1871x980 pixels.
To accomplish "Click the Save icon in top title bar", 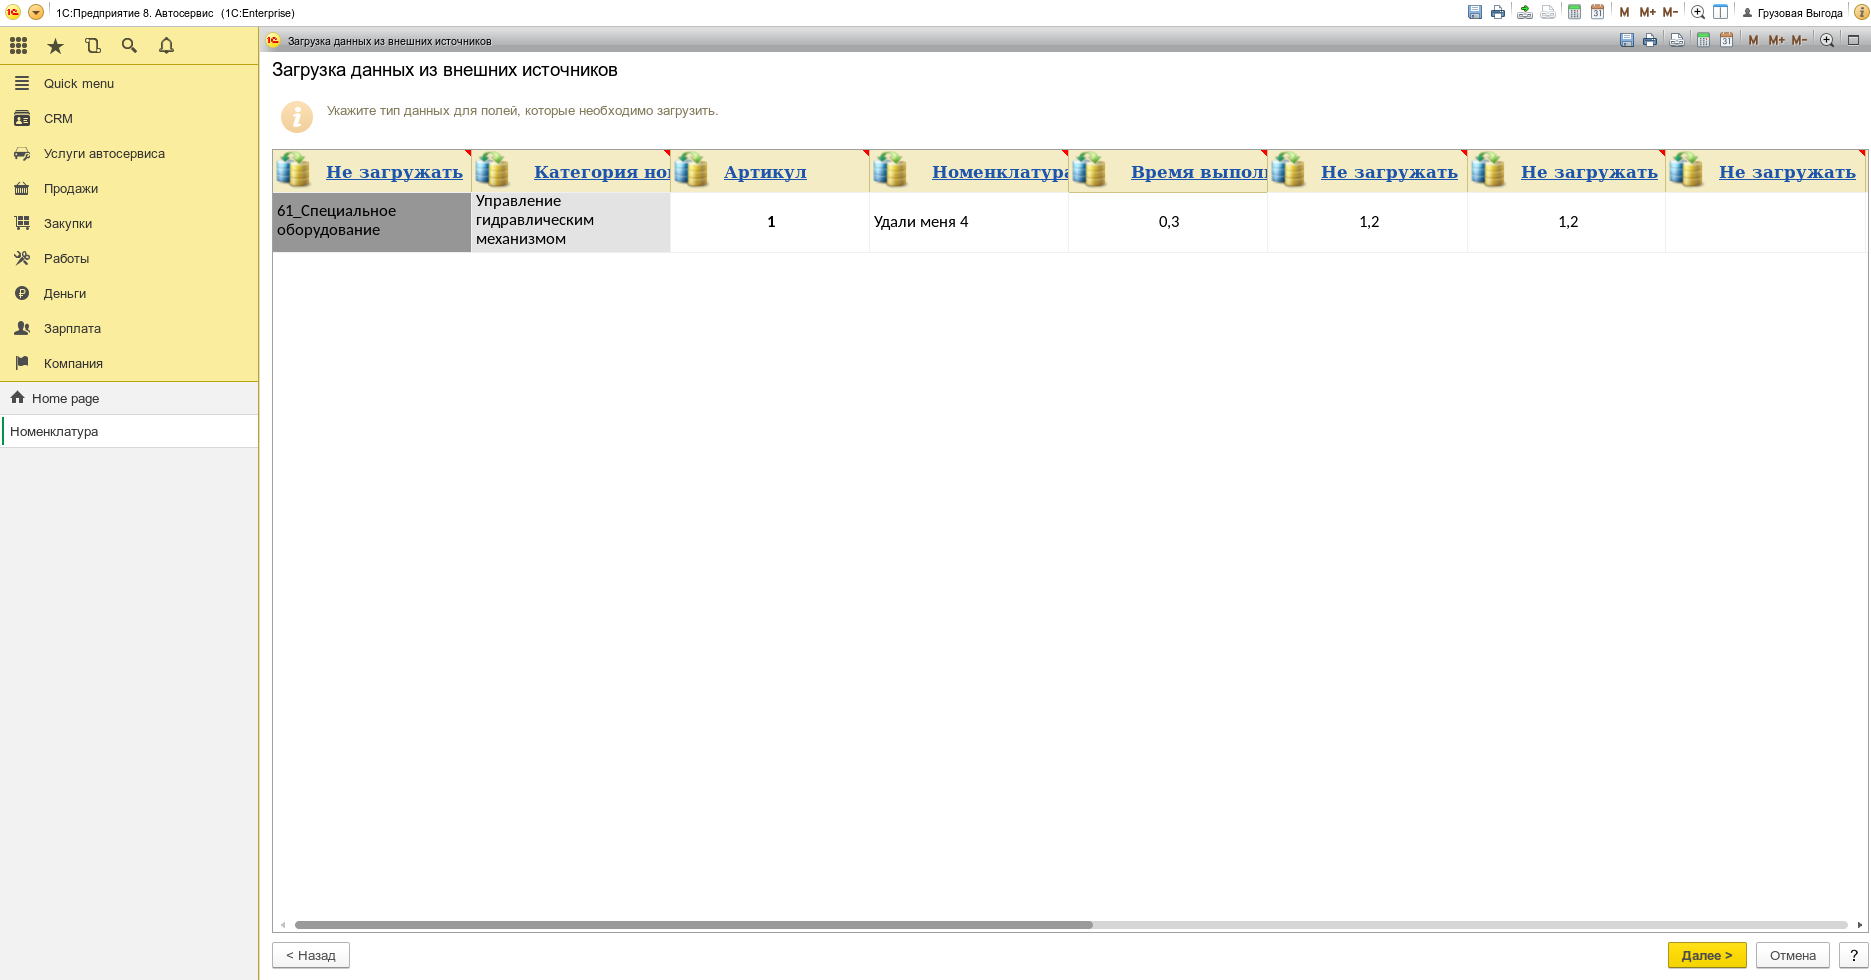I will 1475,13.
